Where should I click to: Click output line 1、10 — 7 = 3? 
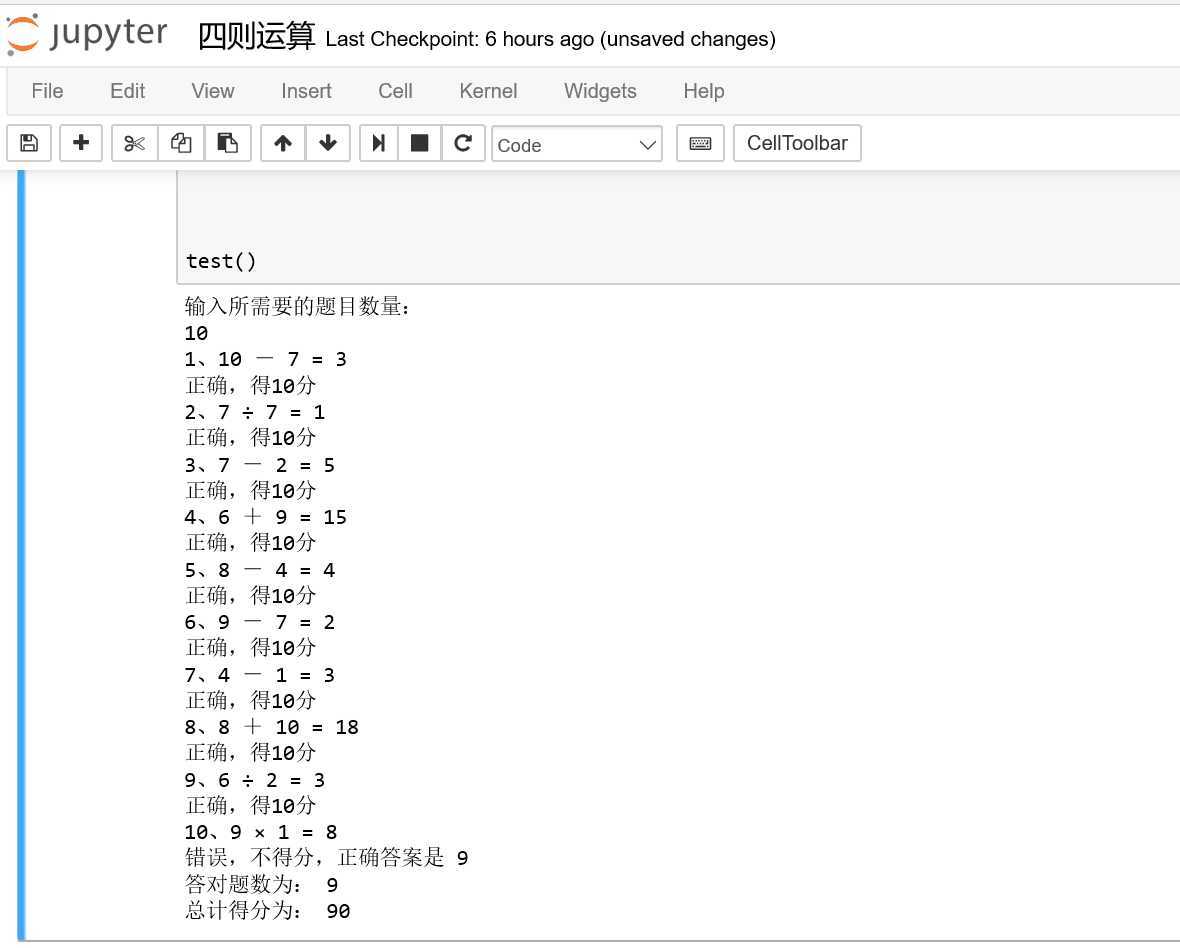click(266, 359)
